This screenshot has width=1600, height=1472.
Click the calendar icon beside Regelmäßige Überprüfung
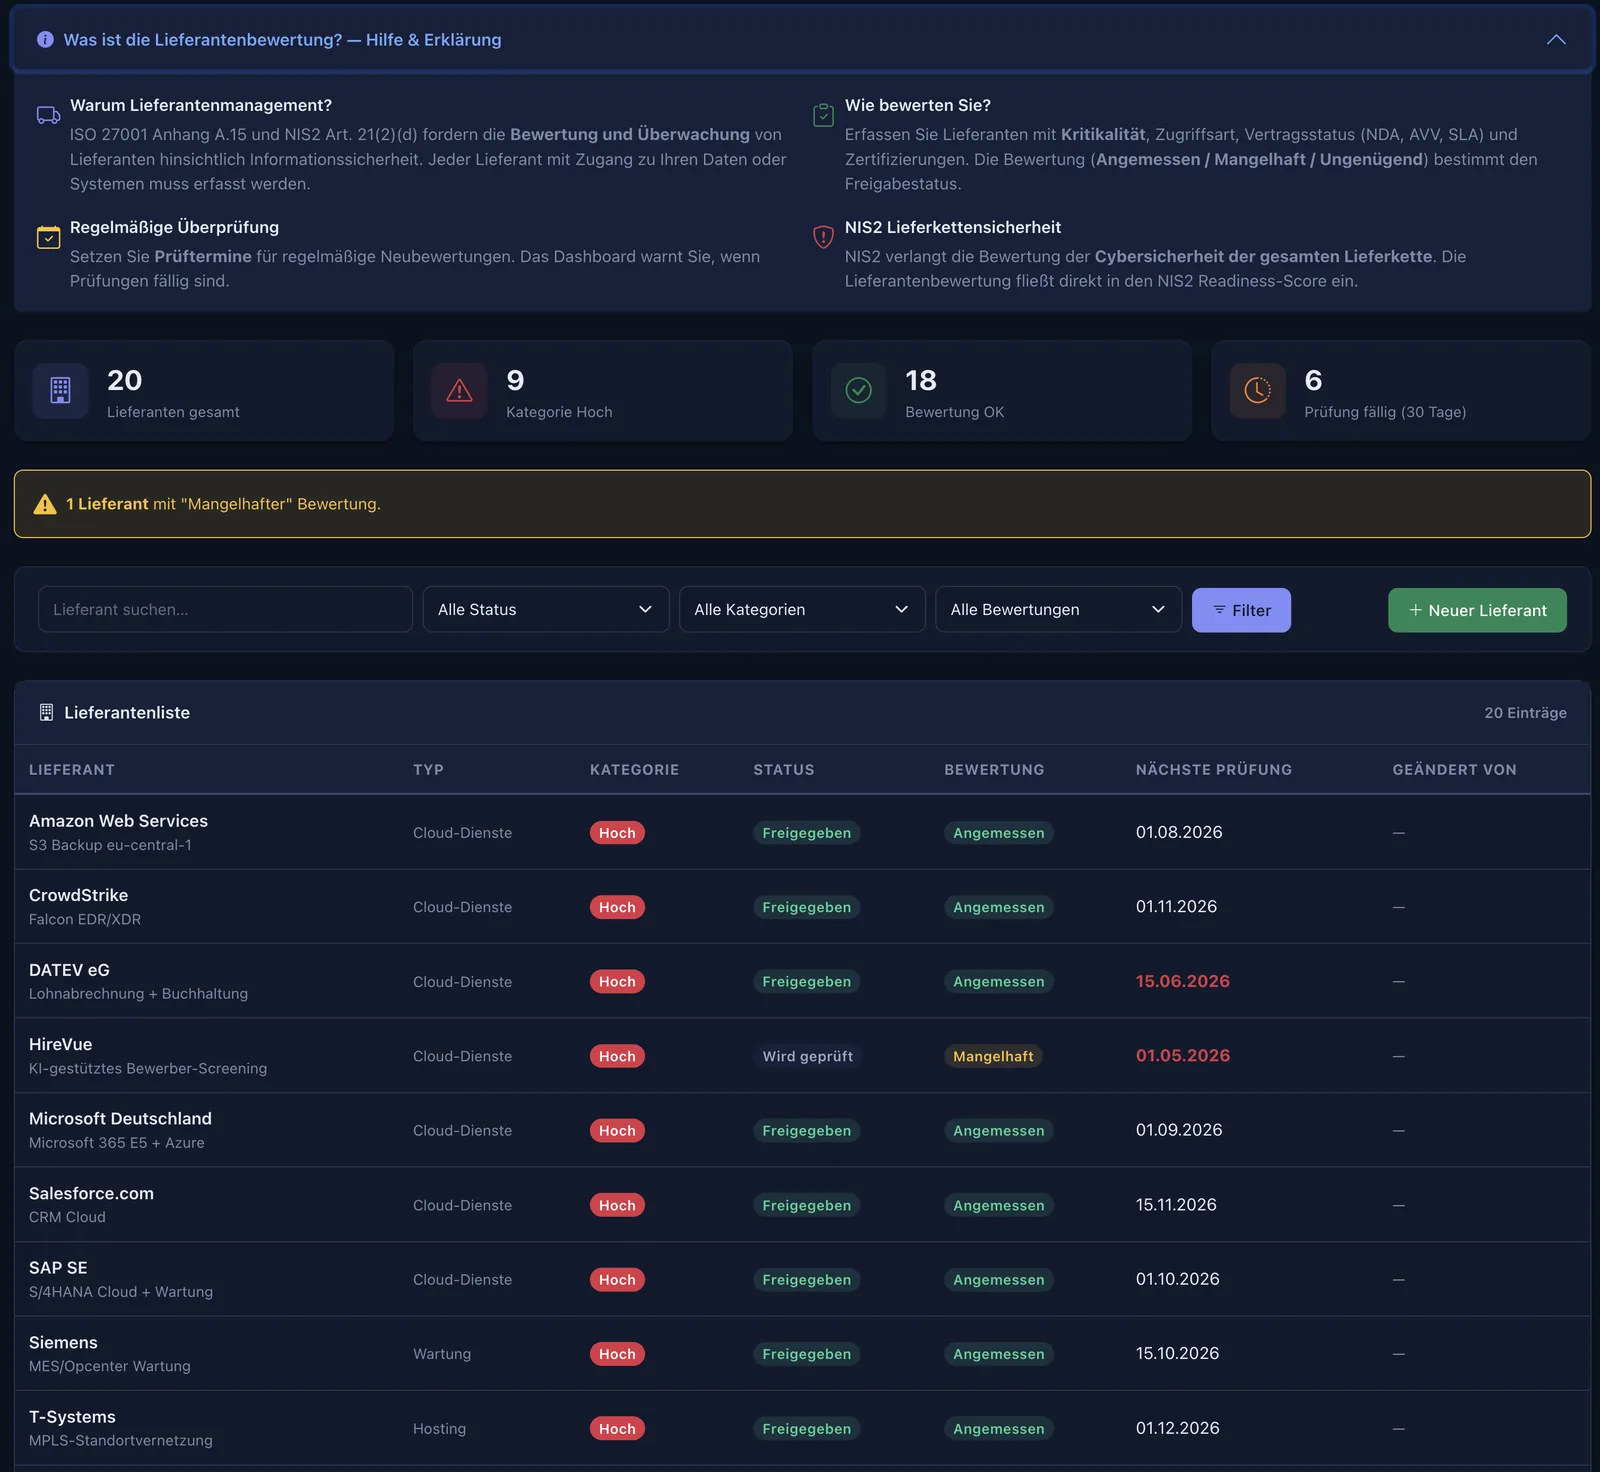pyautogui.click(x=48, y=238)
